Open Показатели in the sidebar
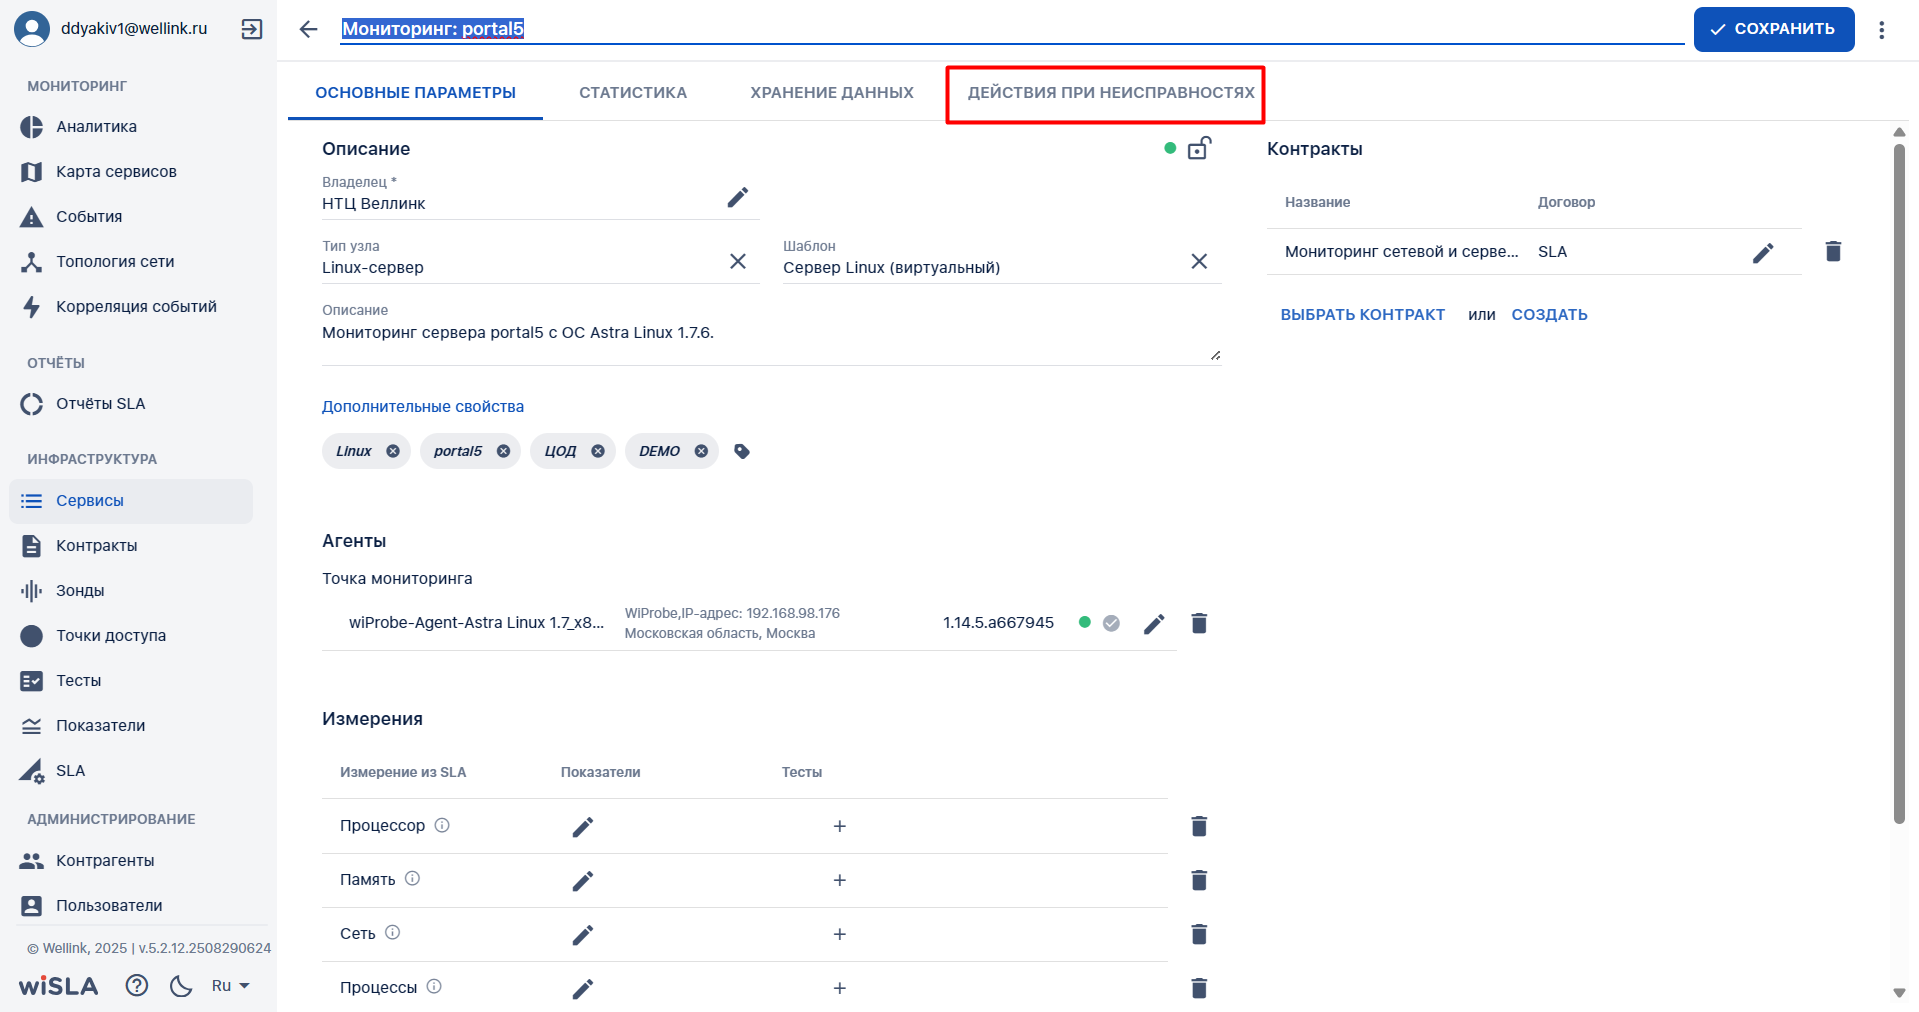1919x1012 pixels. [x=131, y=726]
